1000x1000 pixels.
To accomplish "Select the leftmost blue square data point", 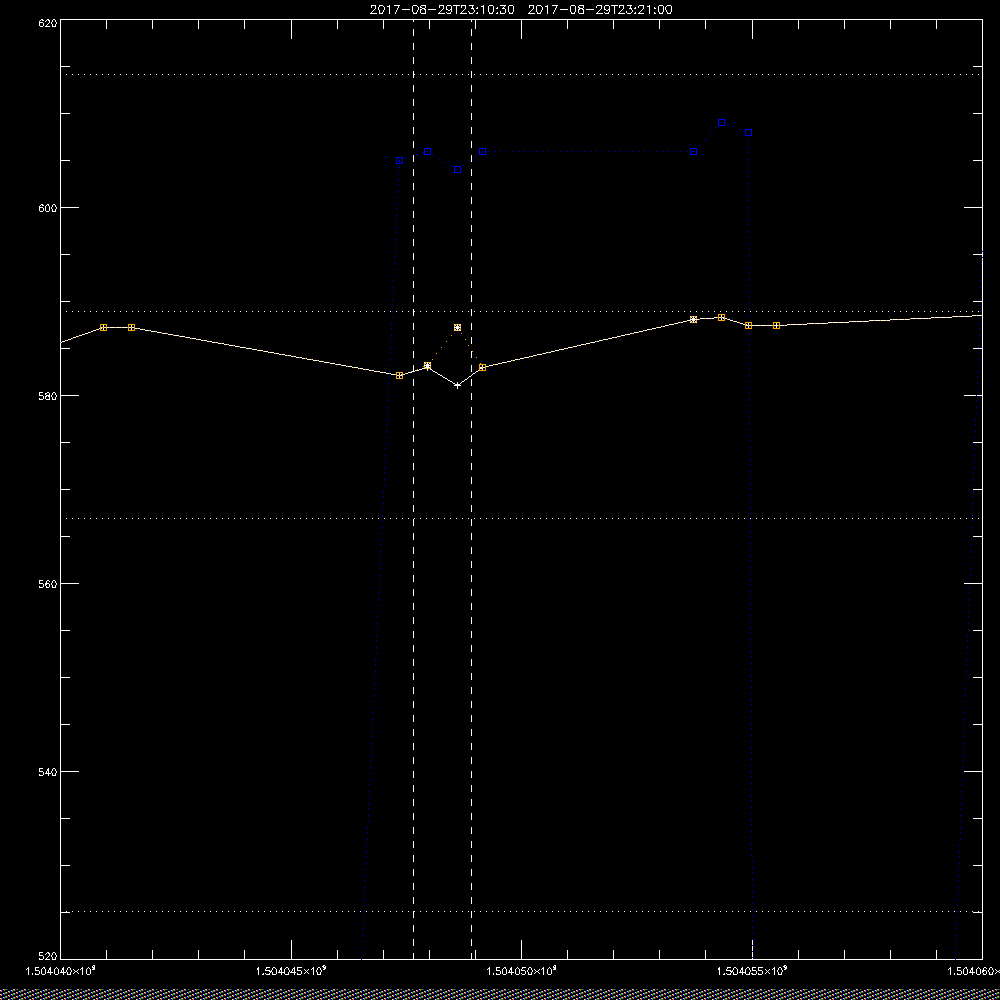I will tap(399, 161).
